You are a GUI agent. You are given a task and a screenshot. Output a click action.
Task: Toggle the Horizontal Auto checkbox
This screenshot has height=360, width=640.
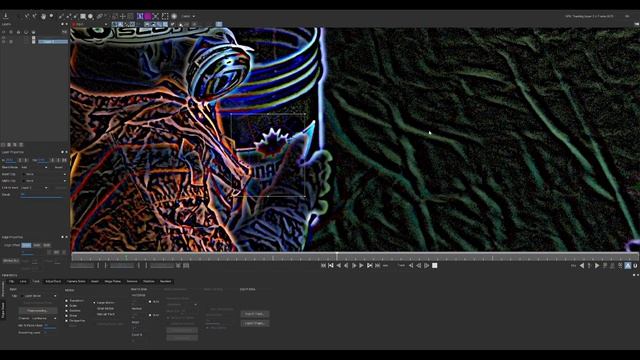point(150,302)
